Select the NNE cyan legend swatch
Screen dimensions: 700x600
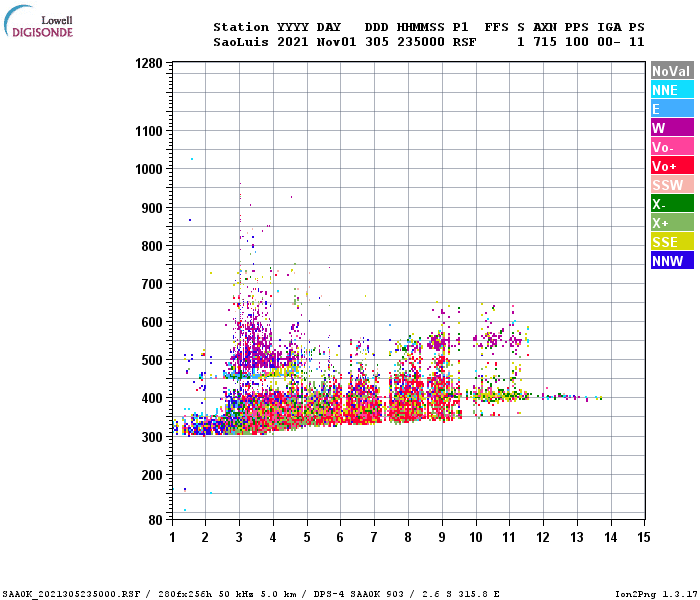(672, 90)
